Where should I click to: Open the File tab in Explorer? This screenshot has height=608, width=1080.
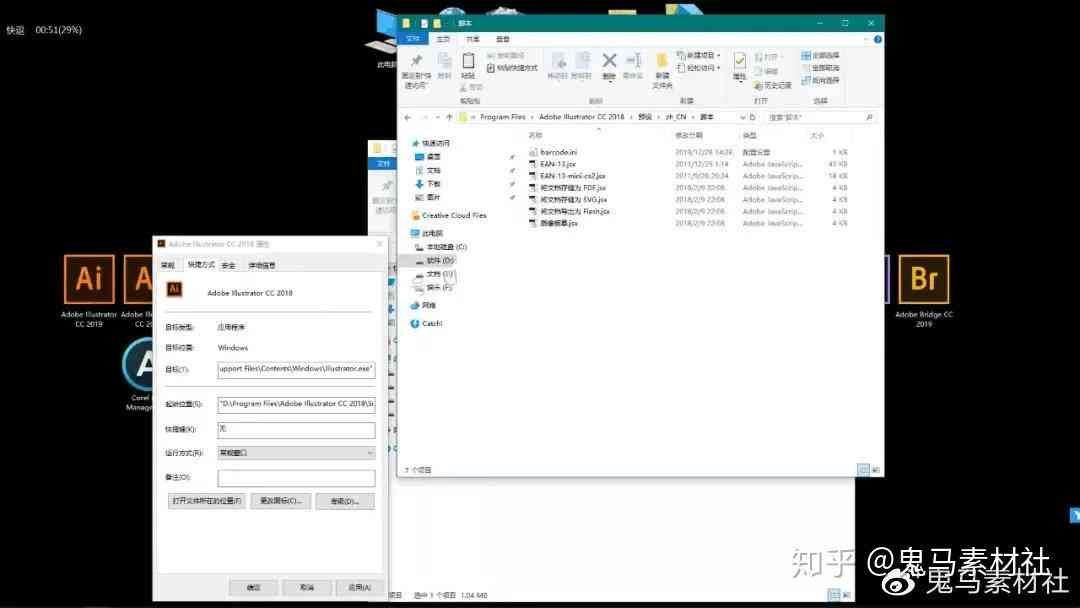(x=413, y=39)
